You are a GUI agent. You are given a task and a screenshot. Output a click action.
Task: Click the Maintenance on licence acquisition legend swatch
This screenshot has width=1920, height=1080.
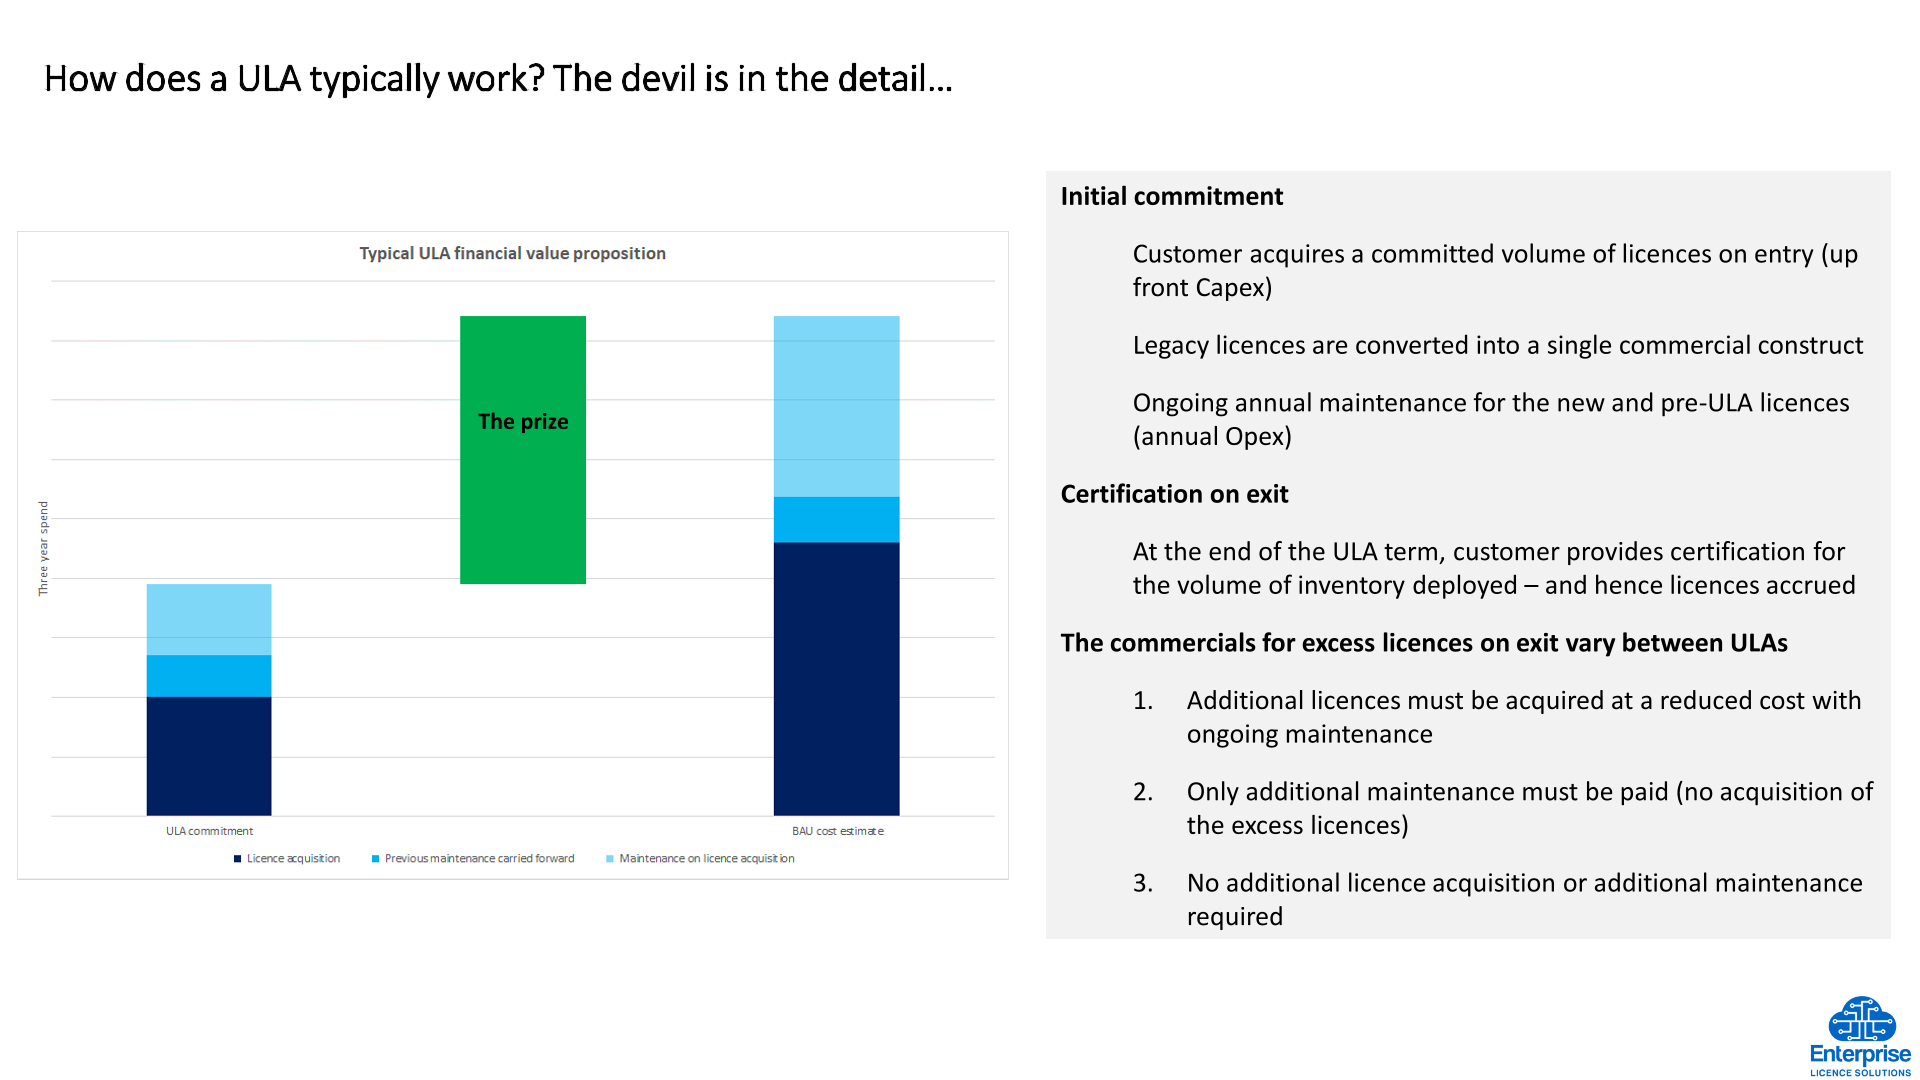[609, 859]
